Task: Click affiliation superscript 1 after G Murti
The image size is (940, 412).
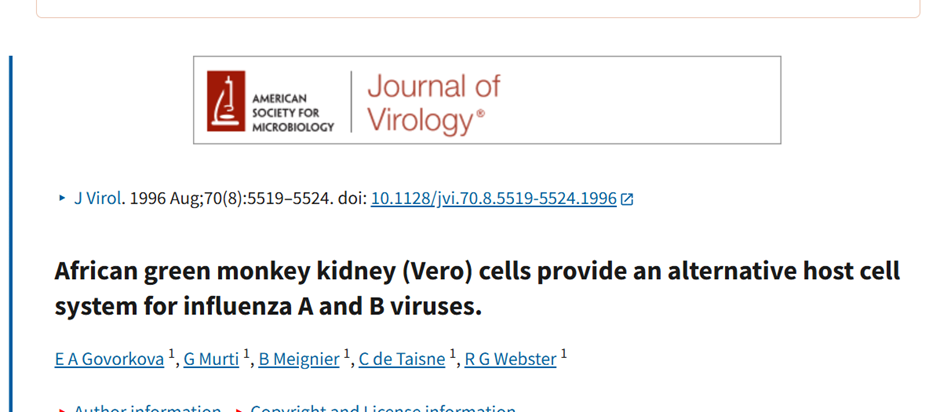Action: [246, 353]
